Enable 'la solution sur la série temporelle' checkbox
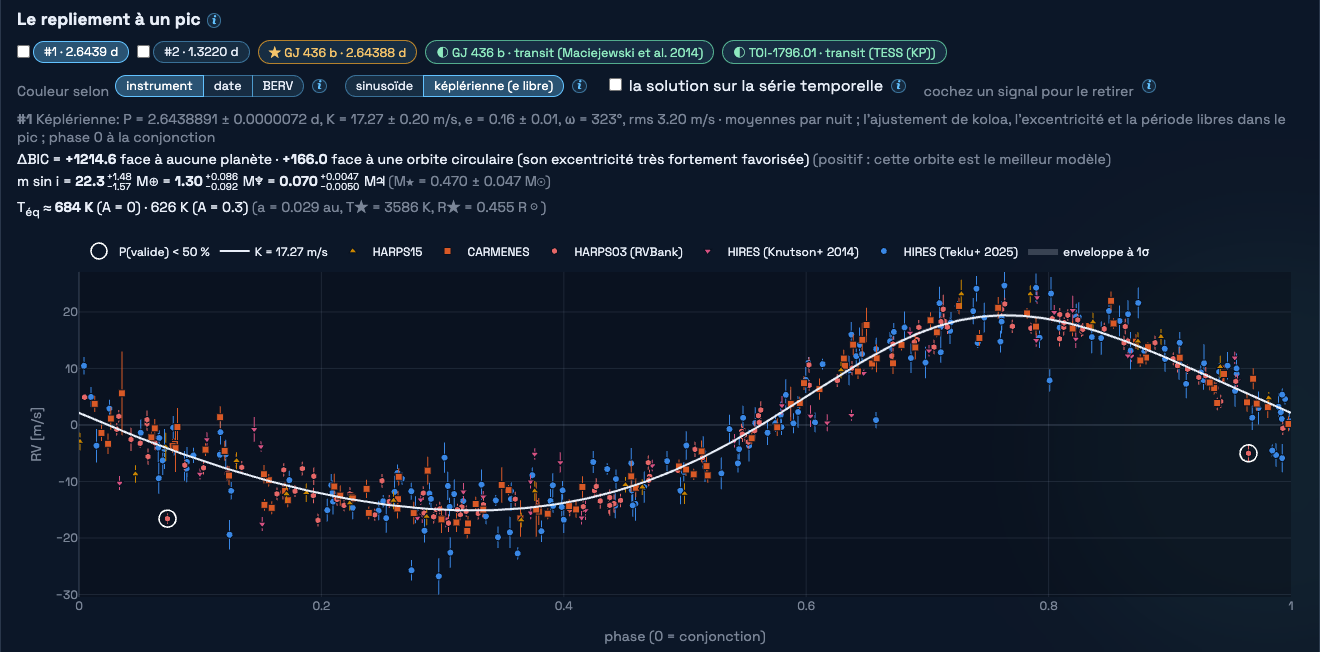1320x652 pixels. (616, 86)
